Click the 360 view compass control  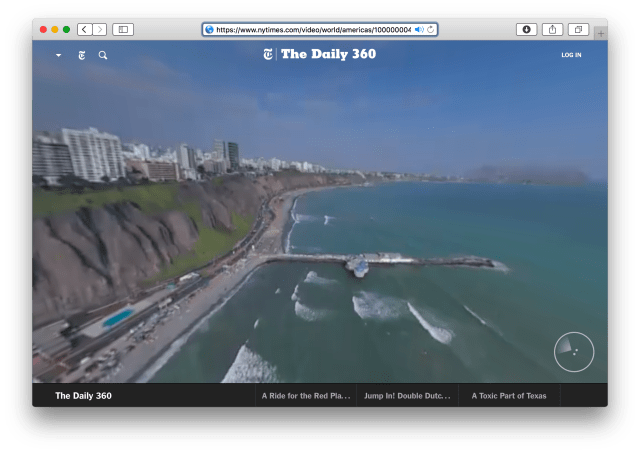[x=574, y=352]
